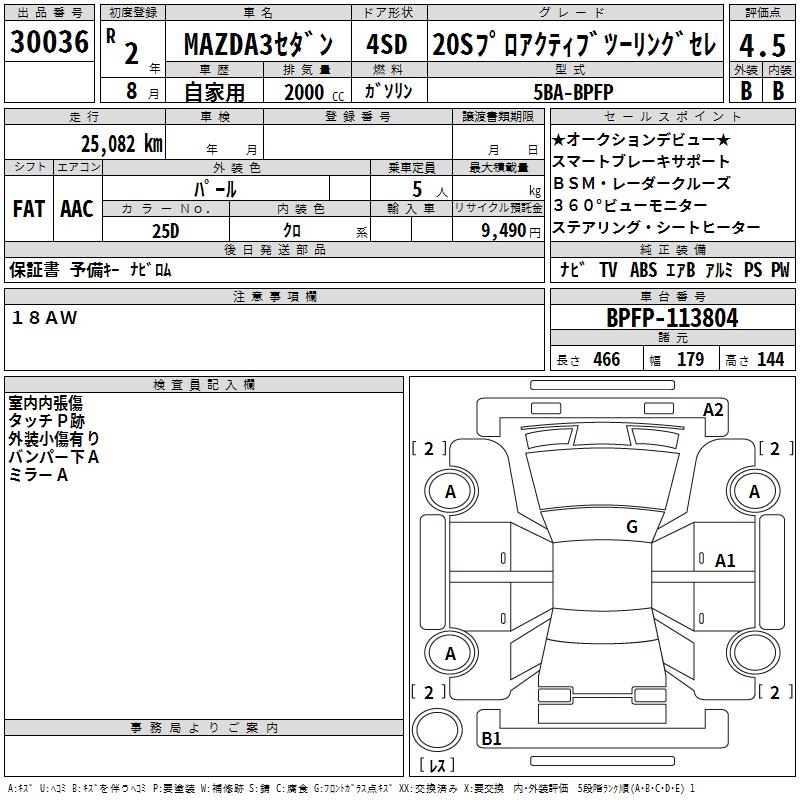800x800 pixels.
Task: Click the 注意事項欄 header
Action: click(274, 296)
